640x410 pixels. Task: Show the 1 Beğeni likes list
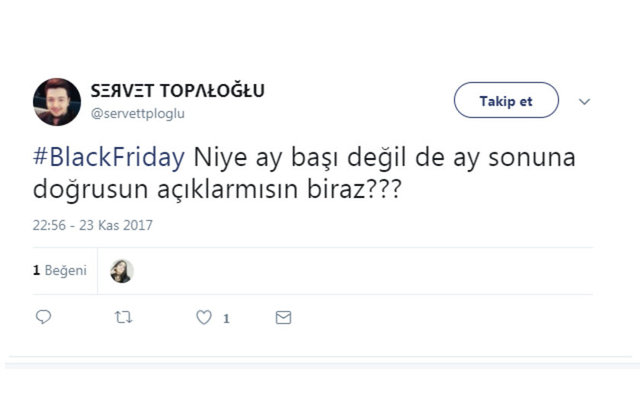click(59, 270)
